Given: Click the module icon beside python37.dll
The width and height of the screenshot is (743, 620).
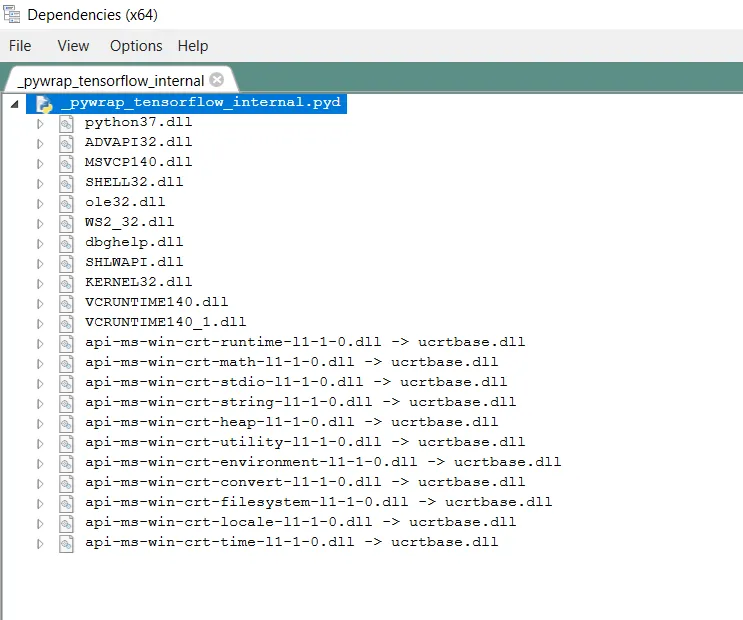Looking at the screenshot, I should pyautogui.click(x=66, y=124).
